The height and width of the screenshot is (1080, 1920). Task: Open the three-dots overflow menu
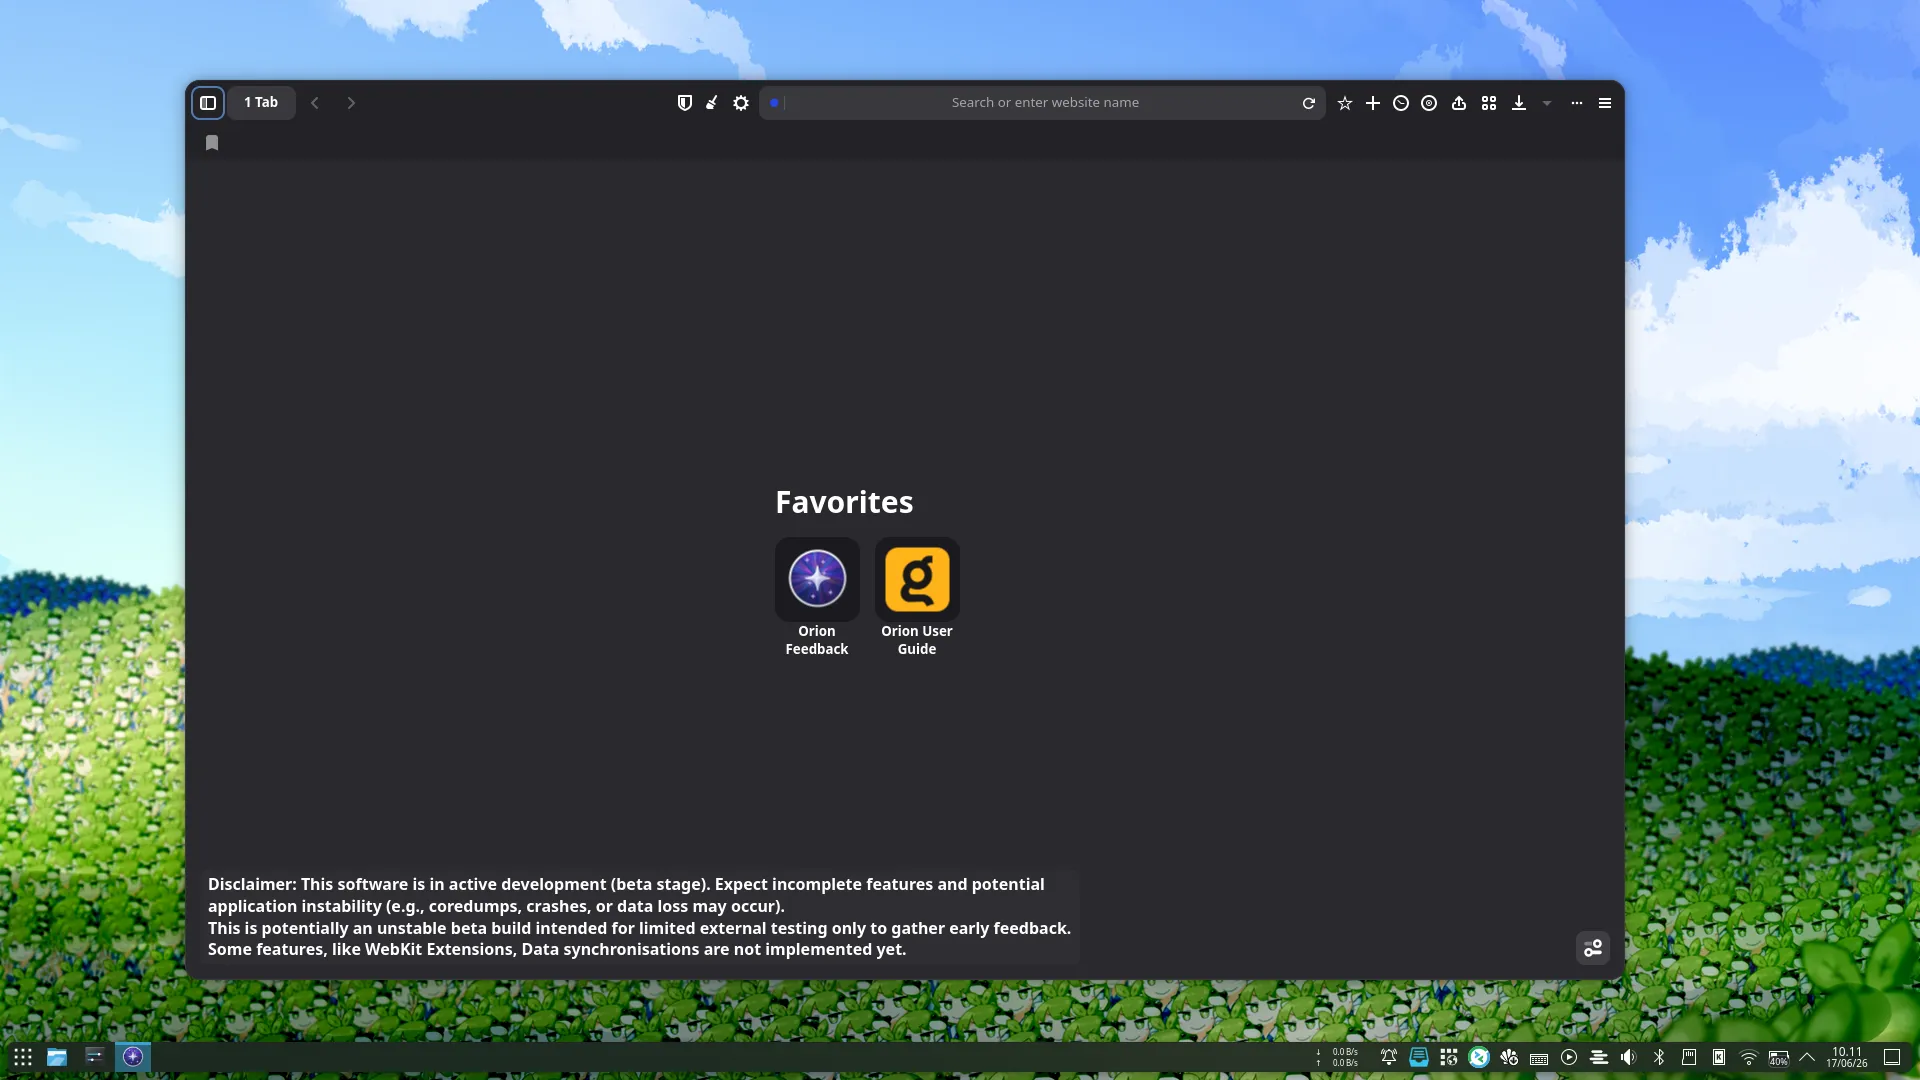click(x=1577, y=103)
